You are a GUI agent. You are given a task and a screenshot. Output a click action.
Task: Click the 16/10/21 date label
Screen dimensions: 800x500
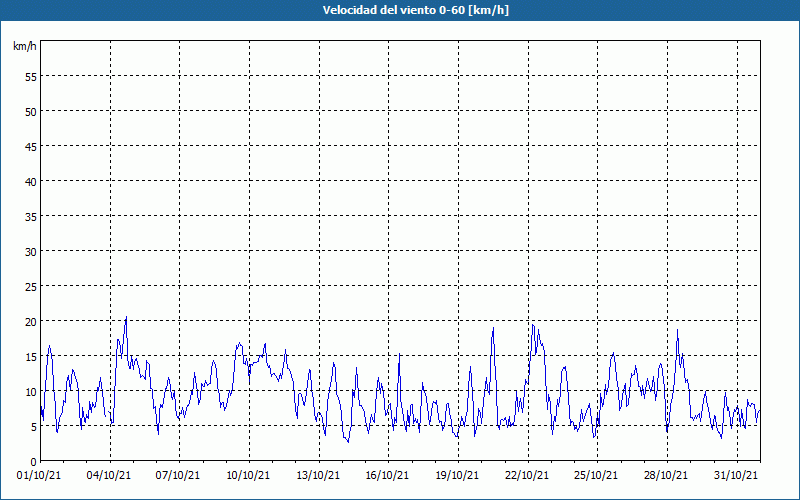pyautogui.click(x=387, y=476)
